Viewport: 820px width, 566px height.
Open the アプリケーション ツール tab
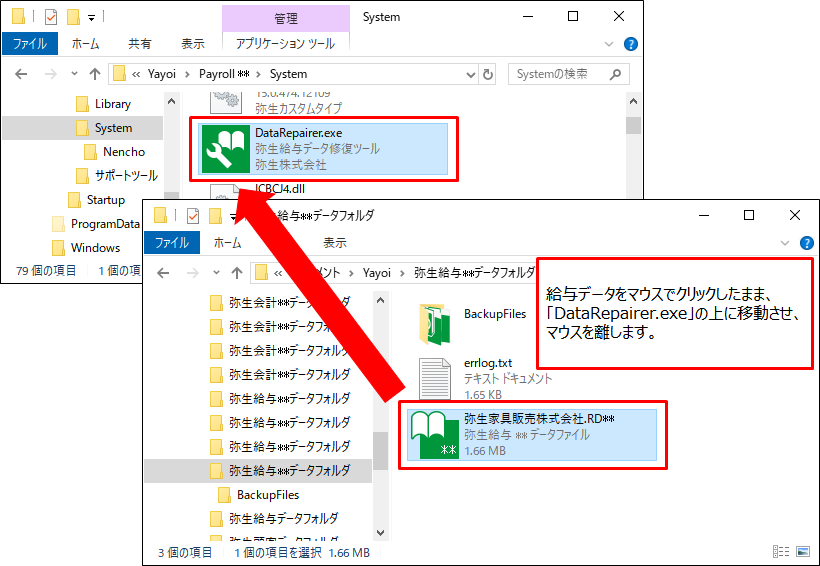[x=286, y=44]
